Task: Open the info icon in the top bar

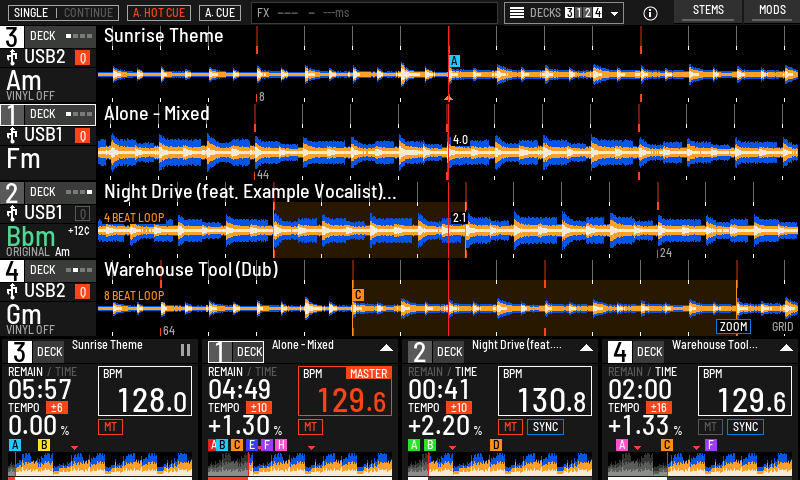Action: [650, 13]
